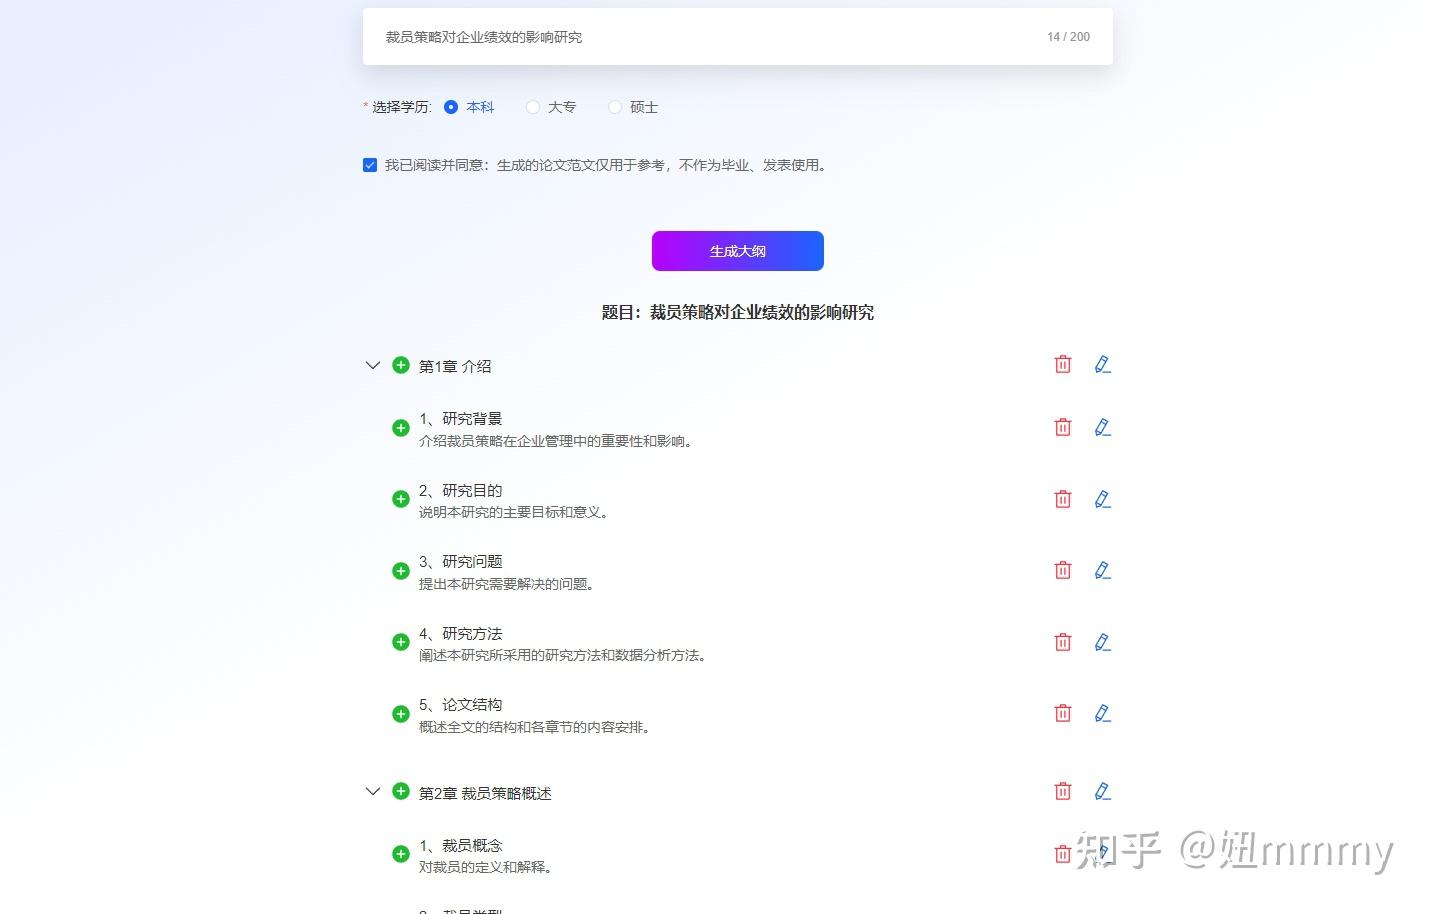Select the 硕士 education radio button
Image resolution: width=1429 pixels, height=914 pixels.
615,107
